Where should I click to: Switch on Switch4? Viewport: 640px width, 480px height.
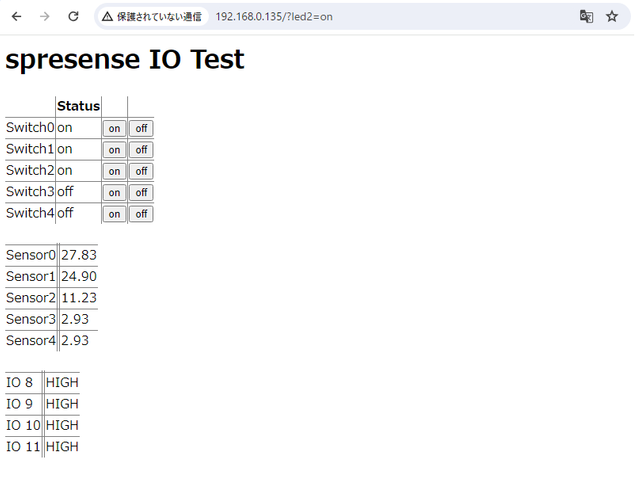point(114,214)
